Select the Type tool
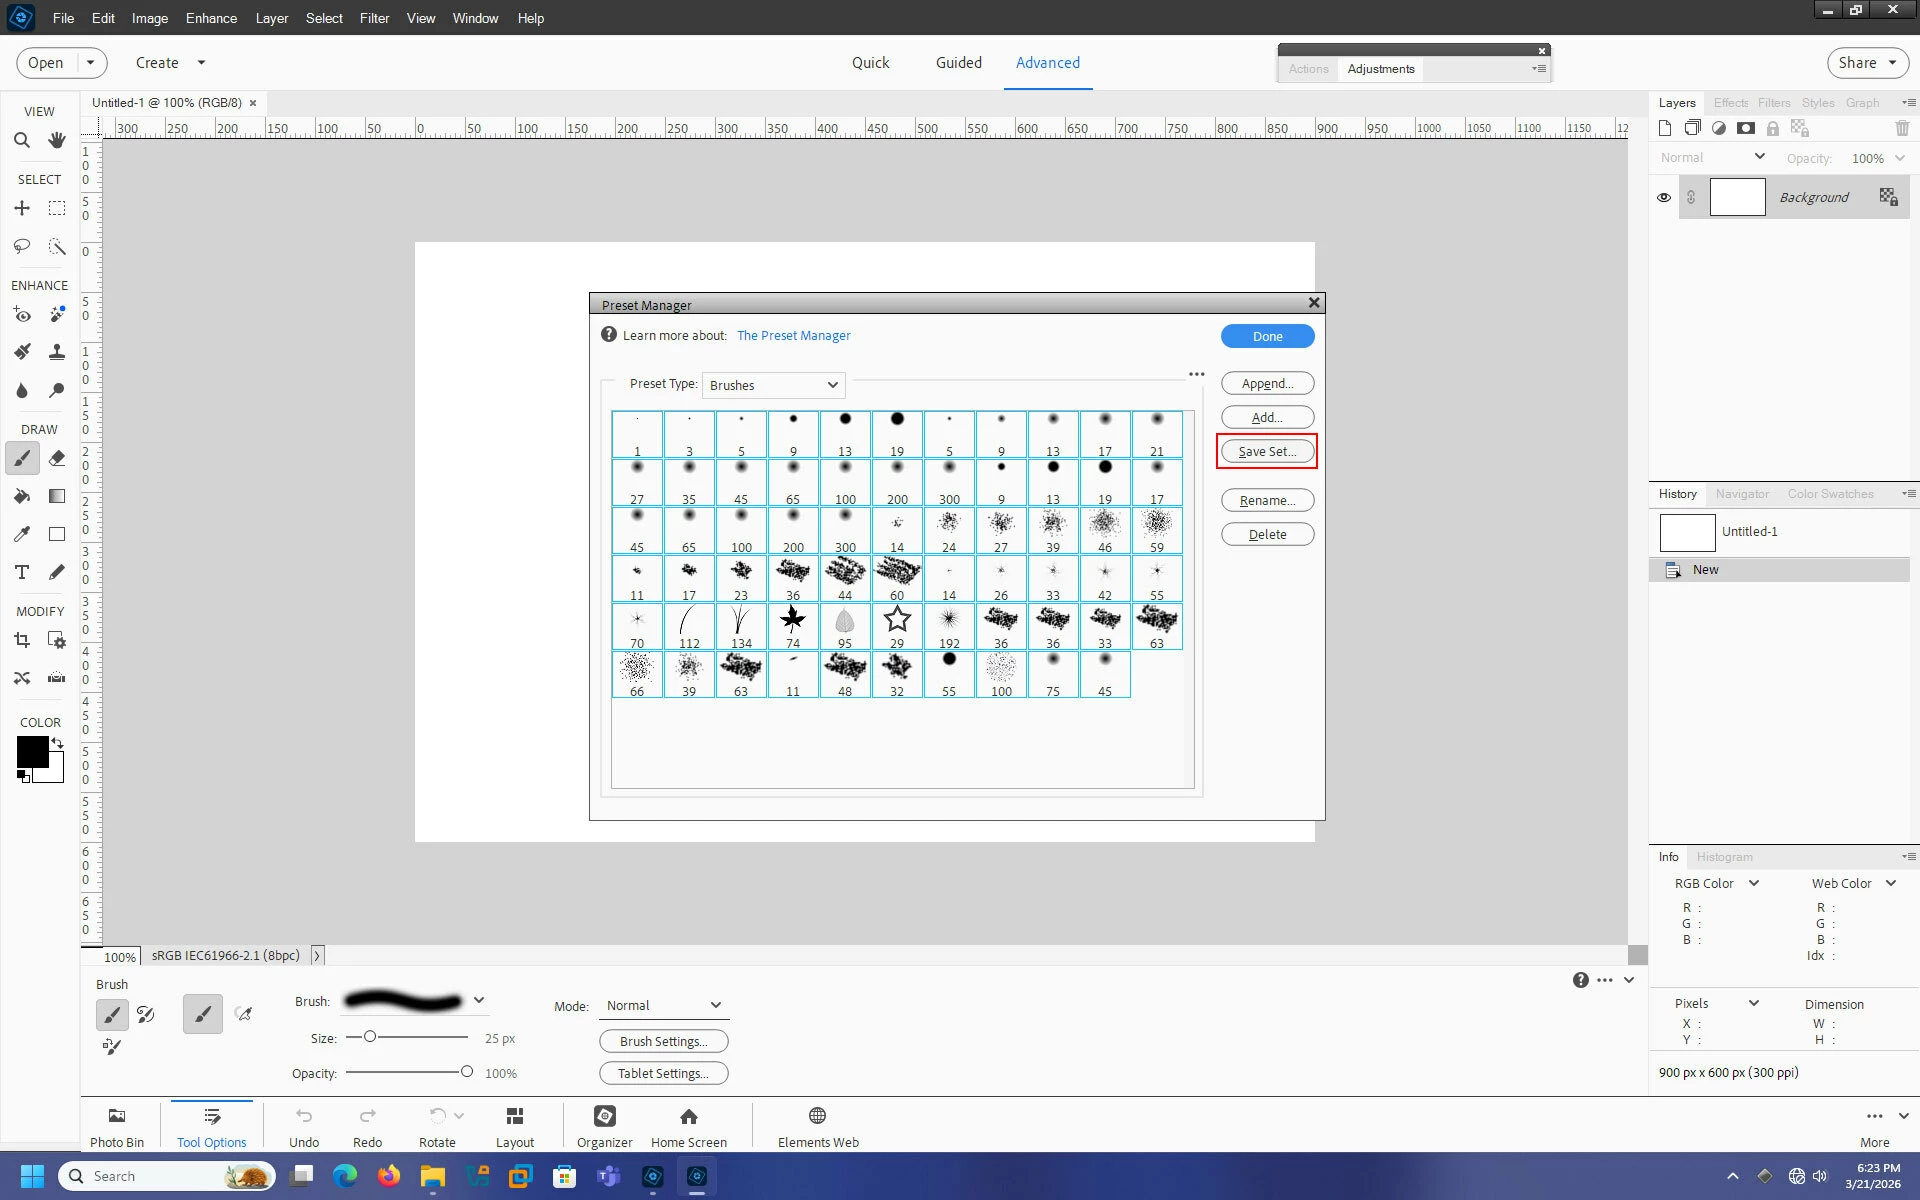Image resolution: width=1920 pixels, height=1200 pixels. point(22,572)
